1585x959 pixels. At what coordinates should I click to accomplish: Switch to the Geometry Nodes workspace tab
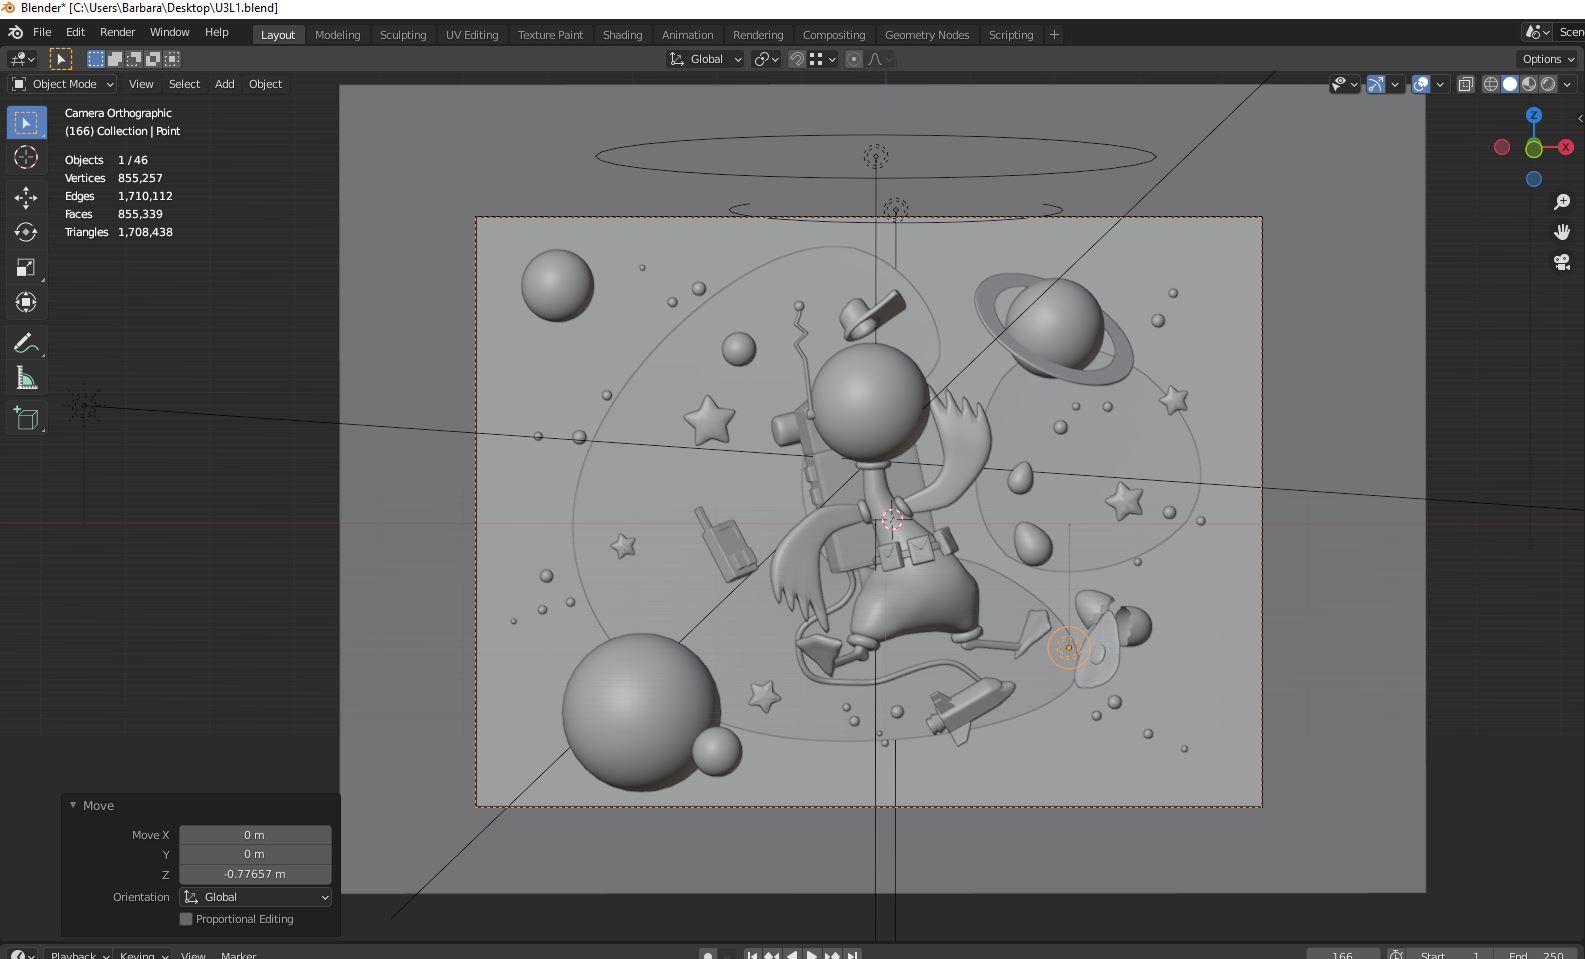927,35
